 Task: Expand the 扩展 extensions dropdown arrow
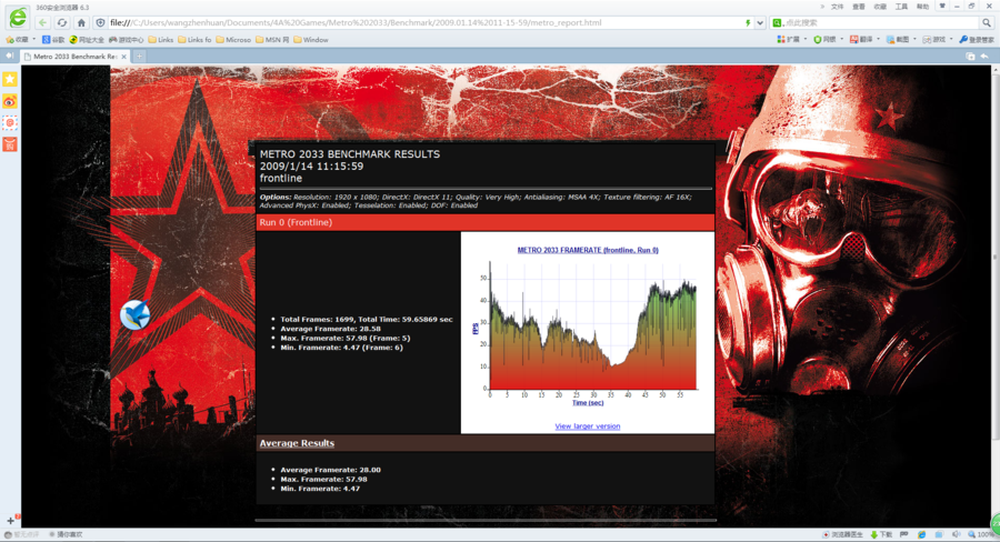tap(805, 40)
